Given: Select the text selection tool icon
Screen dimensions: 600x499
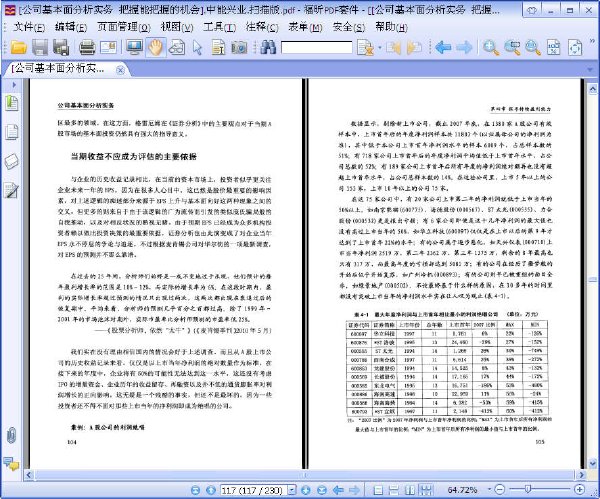Looking at the screenshot, I should click(x=218, y=48).
